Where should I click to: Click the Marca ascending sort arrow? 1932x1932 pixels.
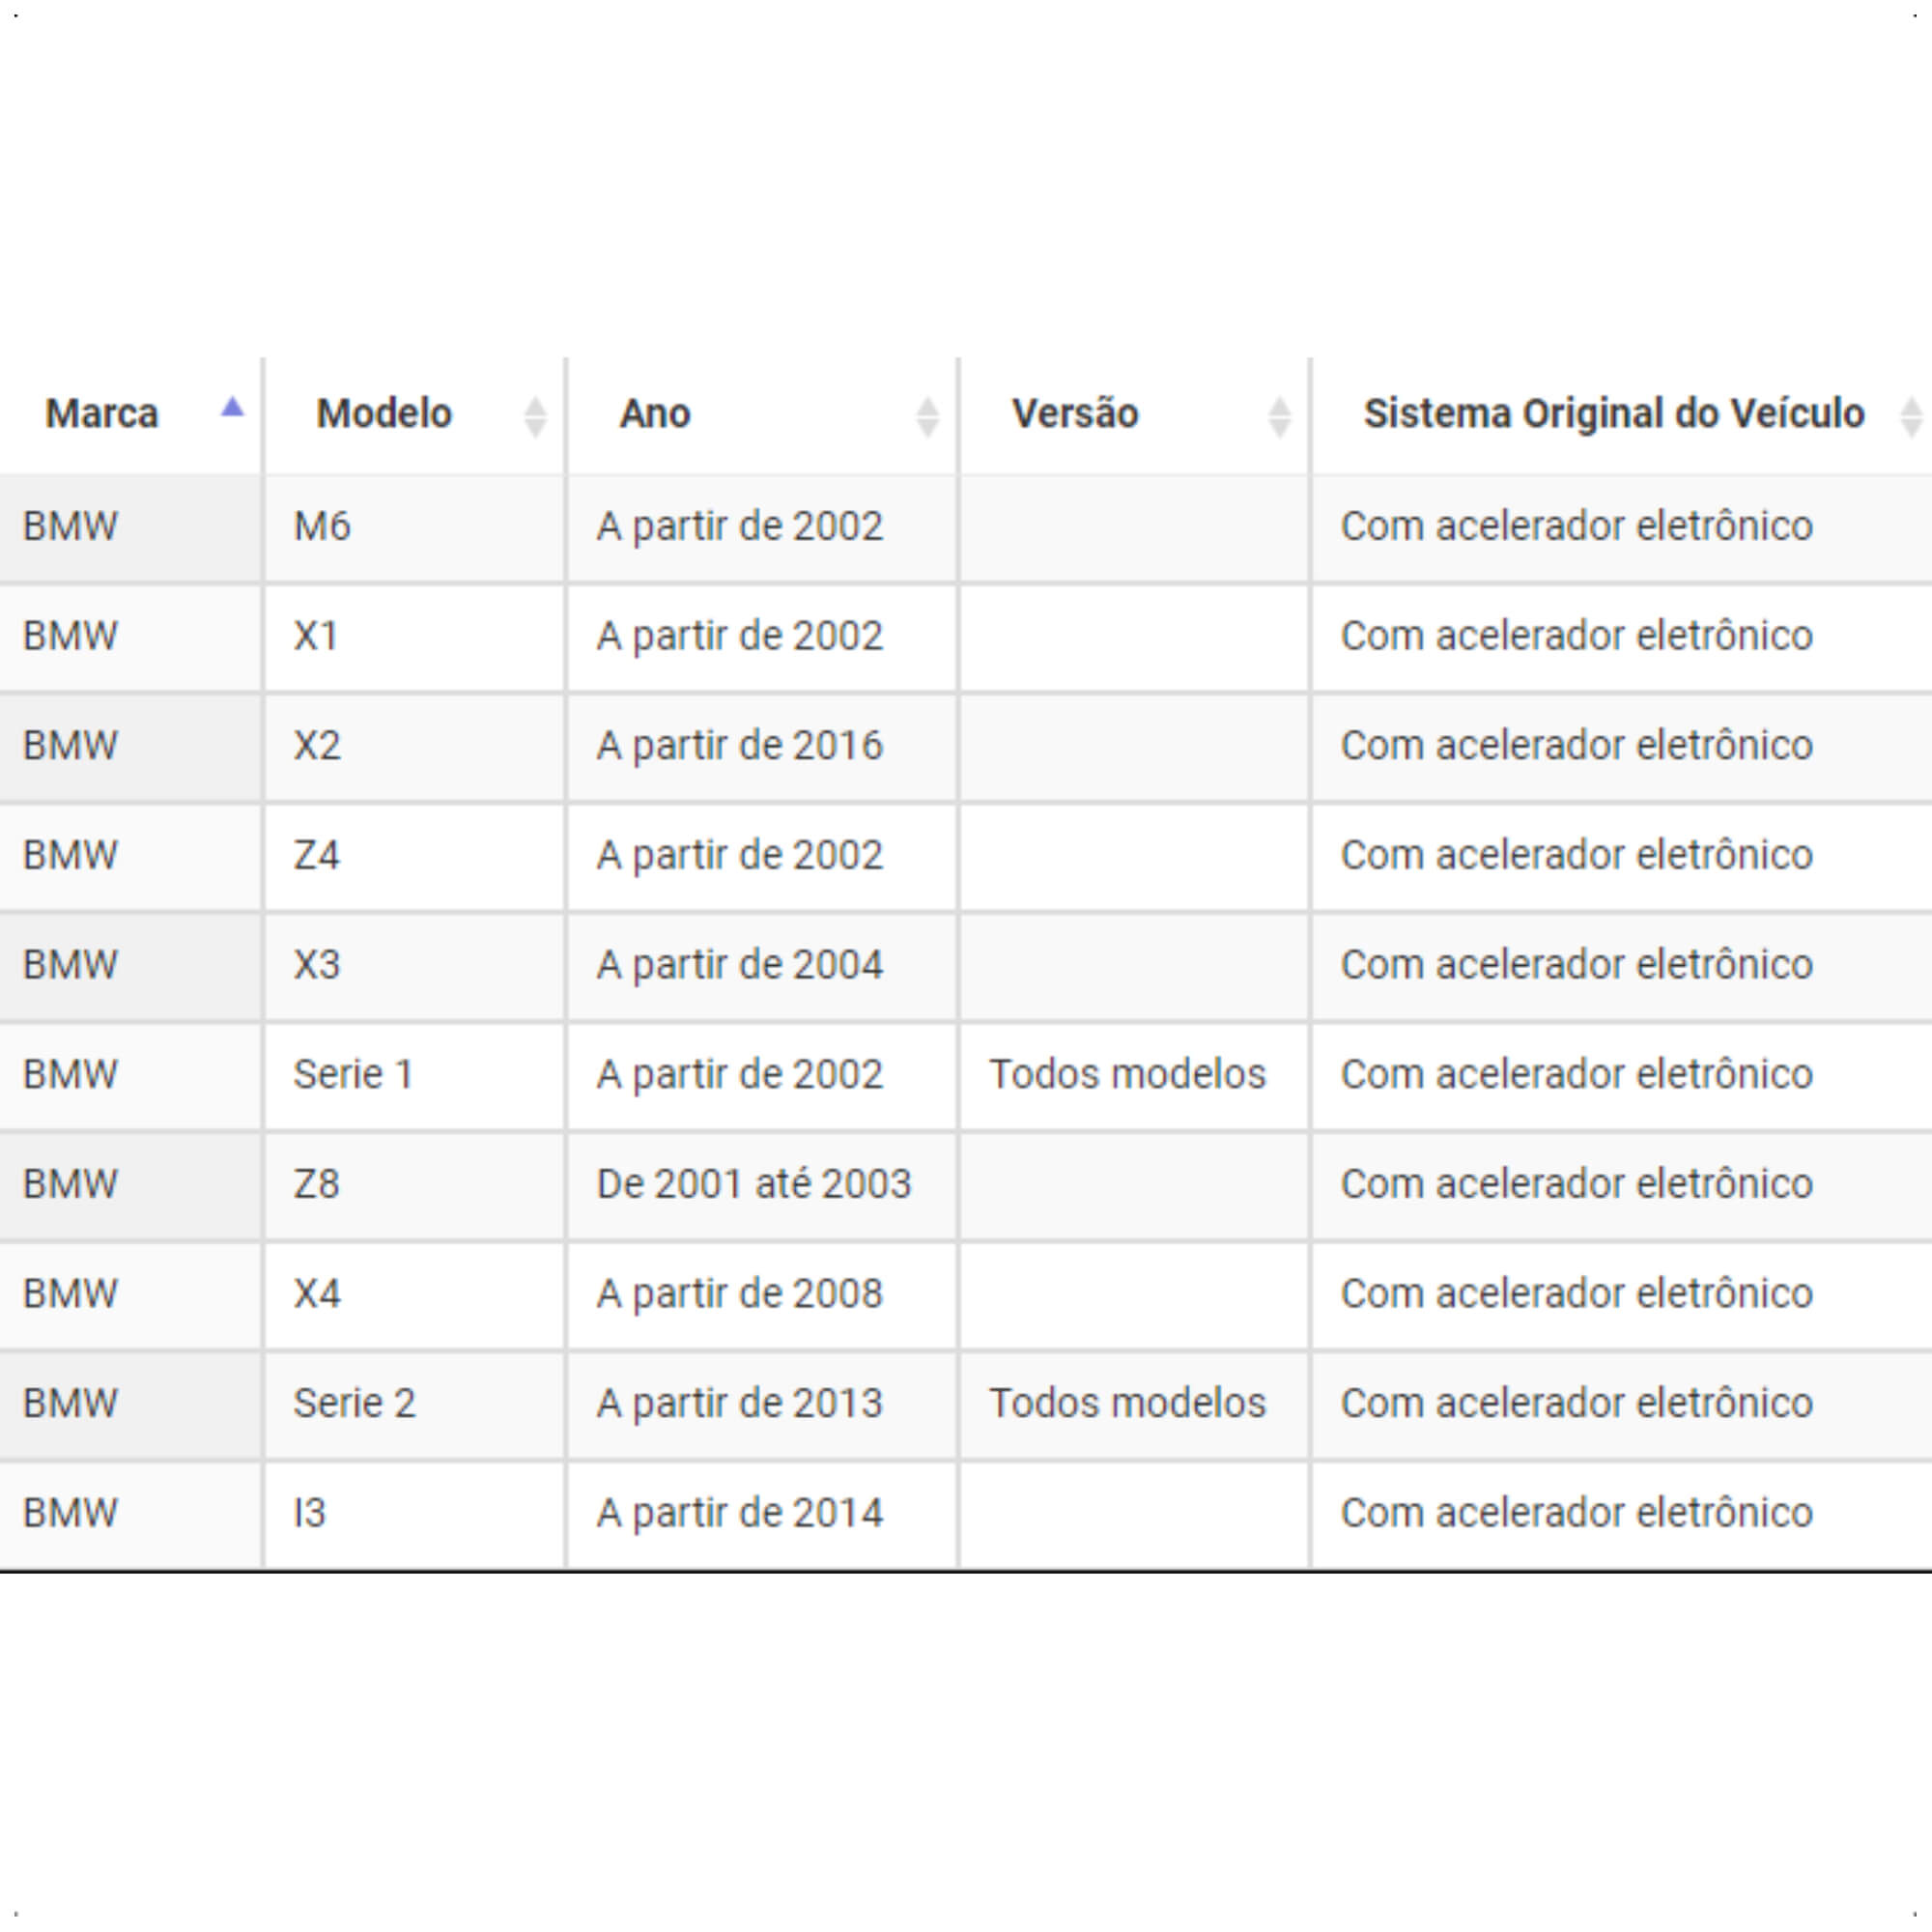(232, 407)
